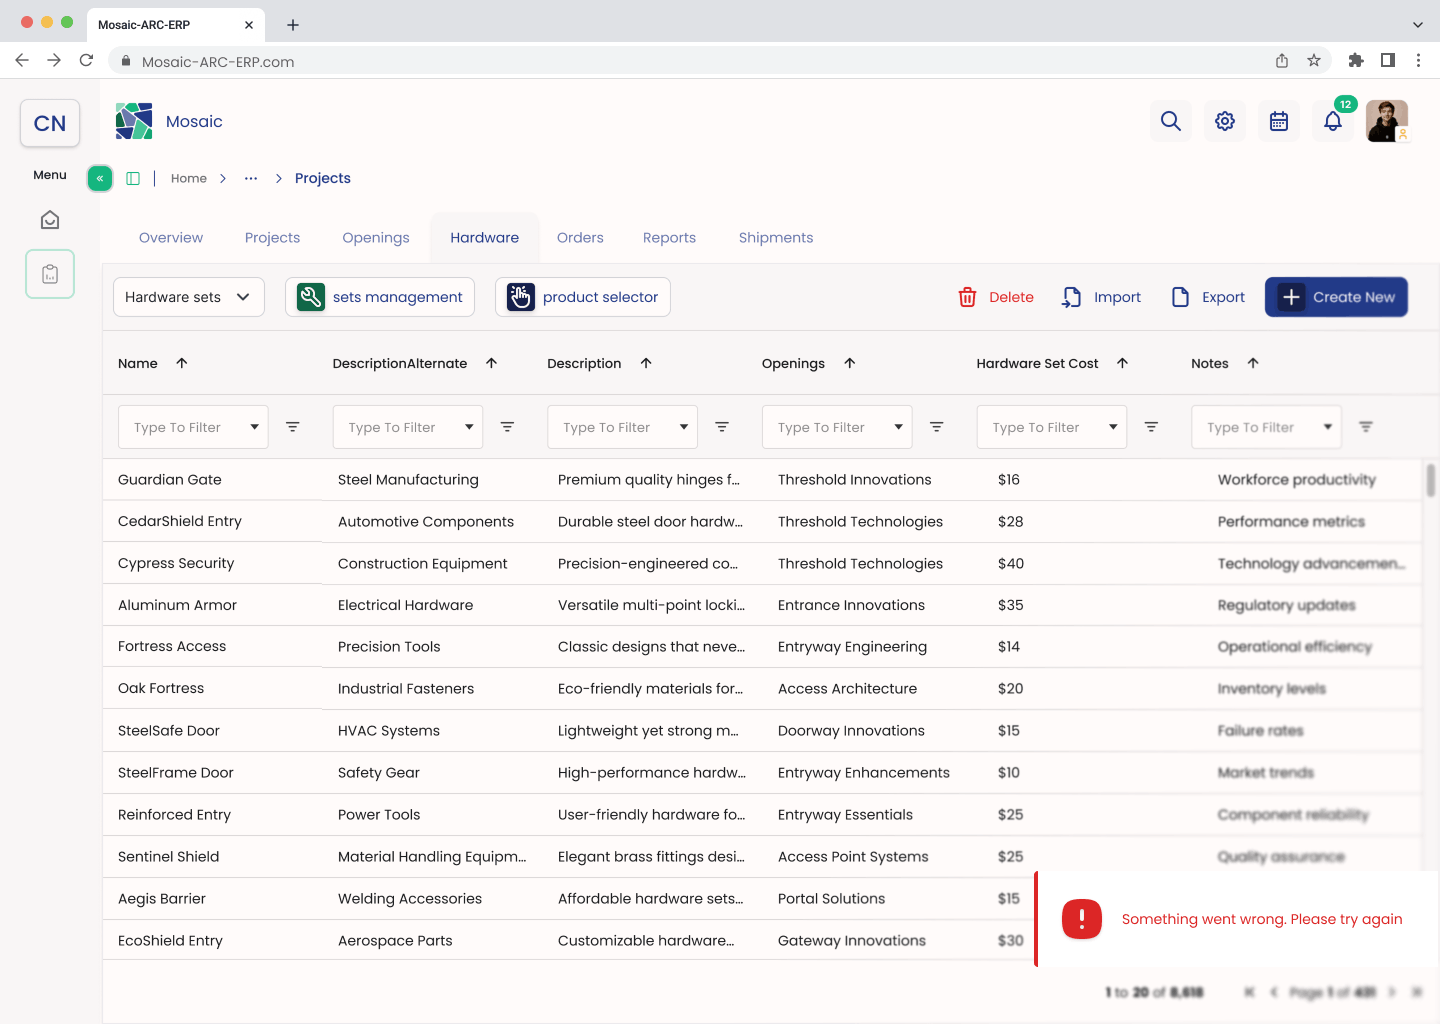The width and height of the screenshot is (1440, 1024).
Task: Open the Name filter type dropdown
Action: (193, 427)
